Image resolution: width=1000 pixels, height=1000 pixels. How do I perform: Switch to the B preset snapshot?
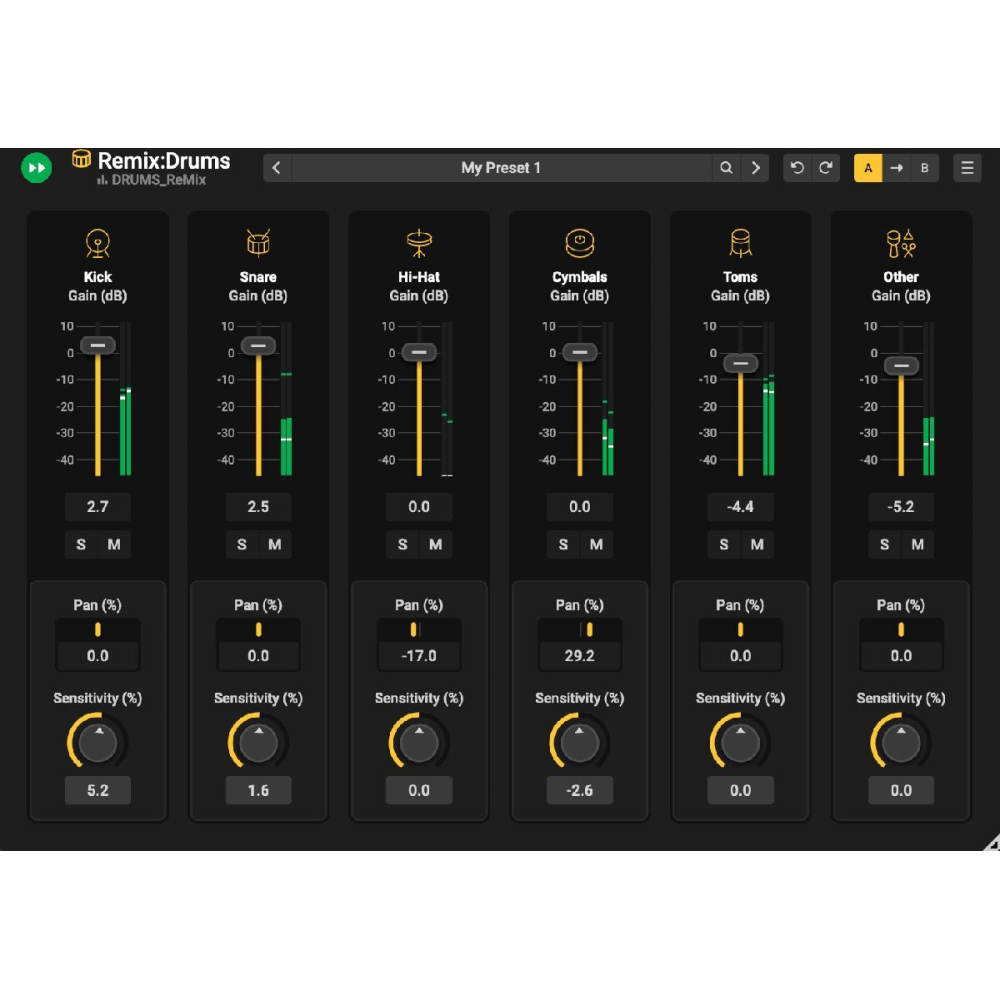(925, 168)
